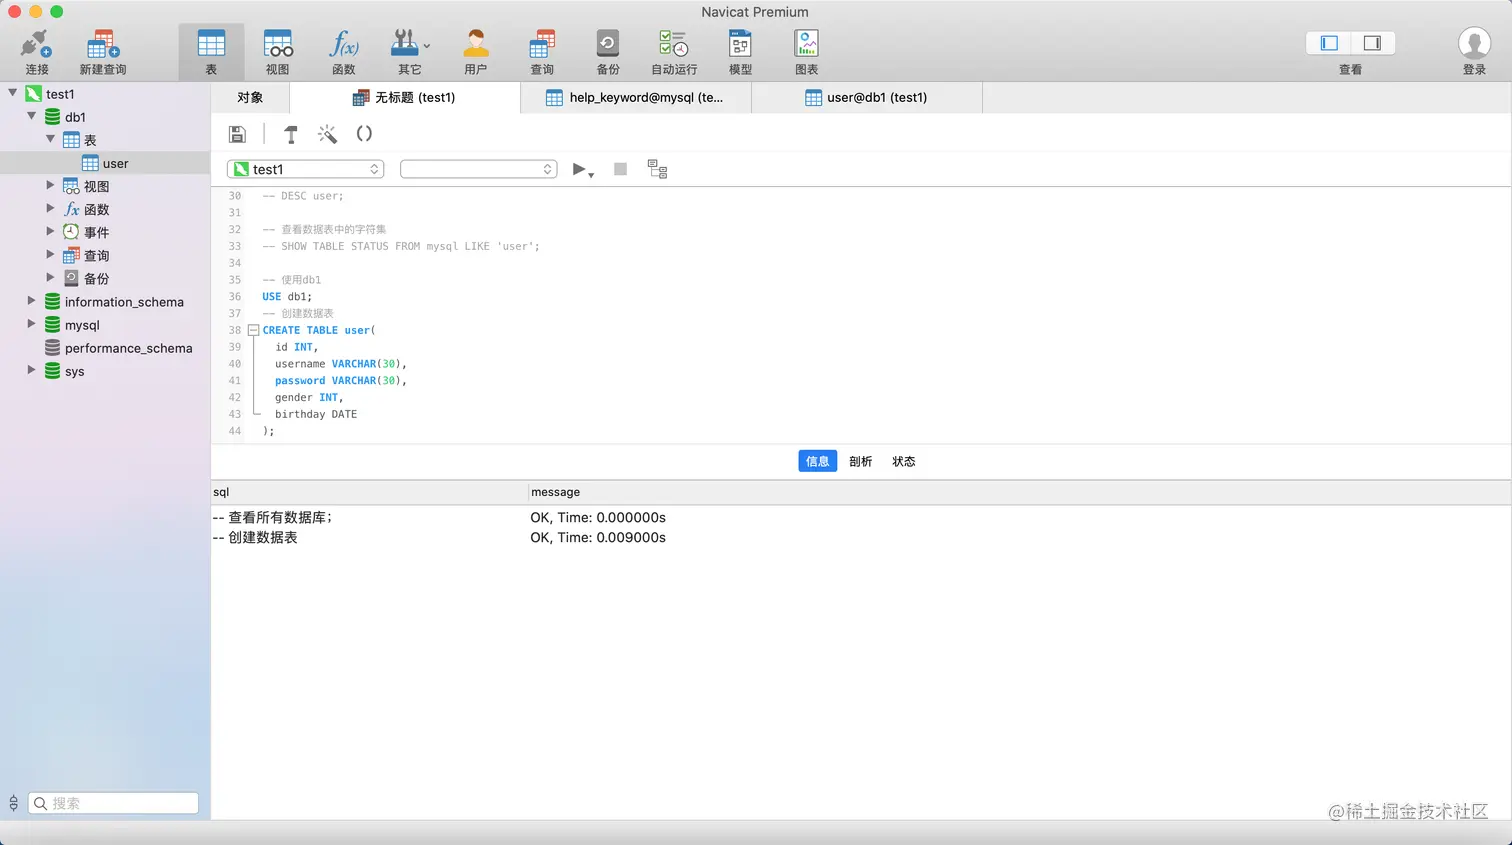Expand the 视图 views node in sidebar
1512x845 pixels.
click(50, 185)
